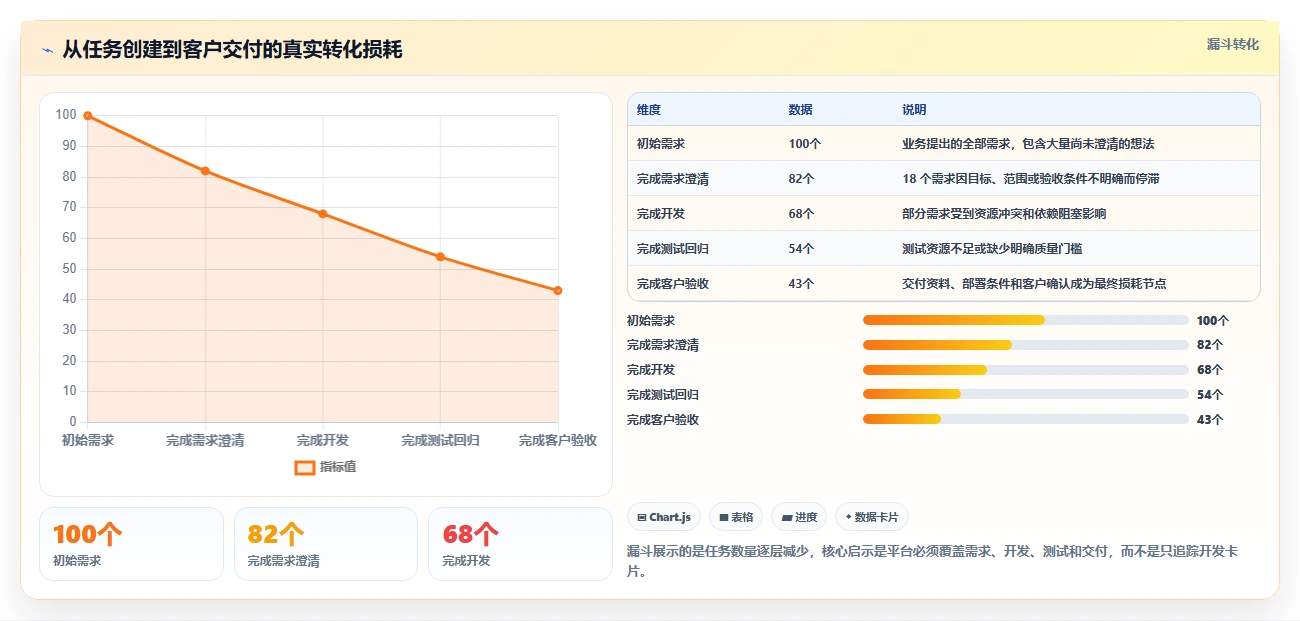Click the description 测试资源不足或缺少明确质量门槛
Image resolution: width=1300 pixels, height=621 pixels.
(992, 249)
